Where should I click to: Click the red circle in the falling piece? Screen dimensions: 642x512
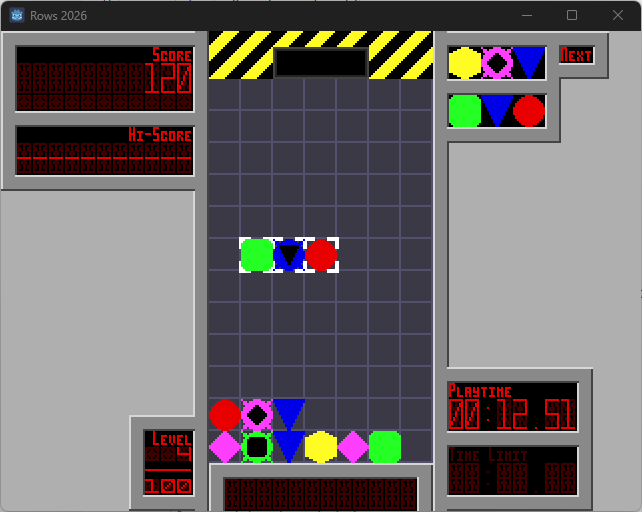point(321,255)
